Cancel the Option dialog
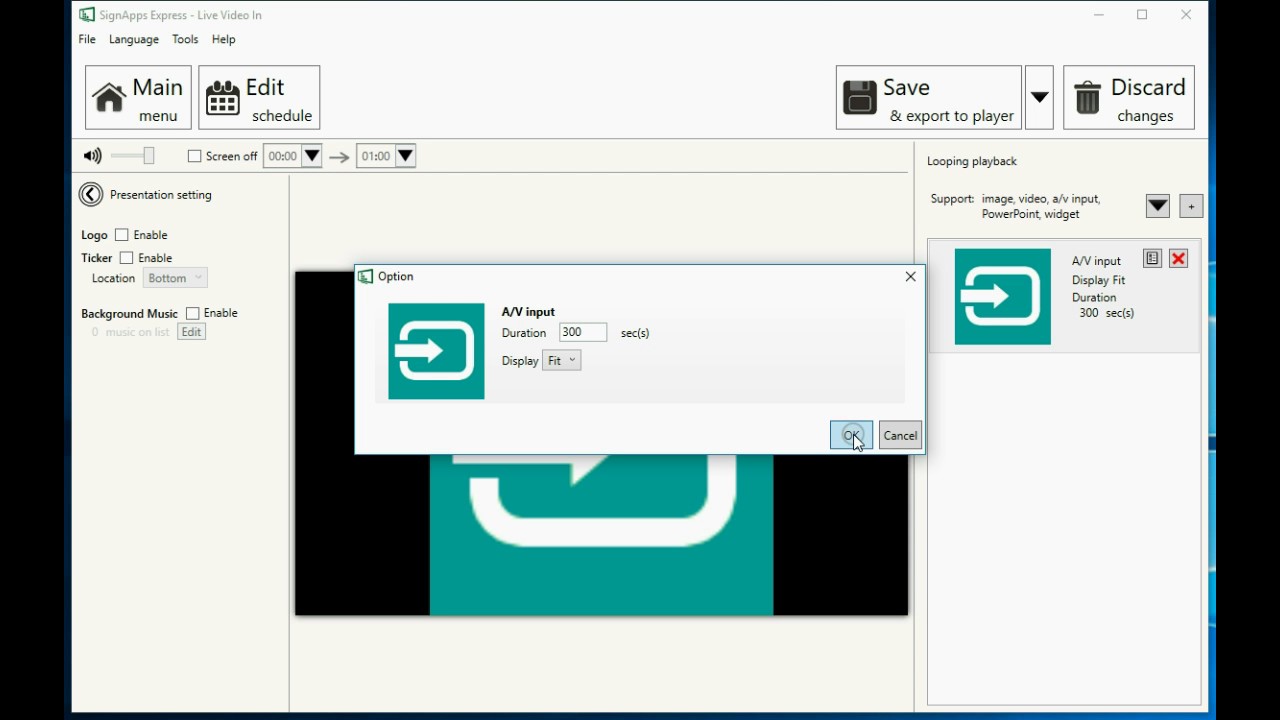The height and width of the screenshot is (720, 1280). click(900, 435)
